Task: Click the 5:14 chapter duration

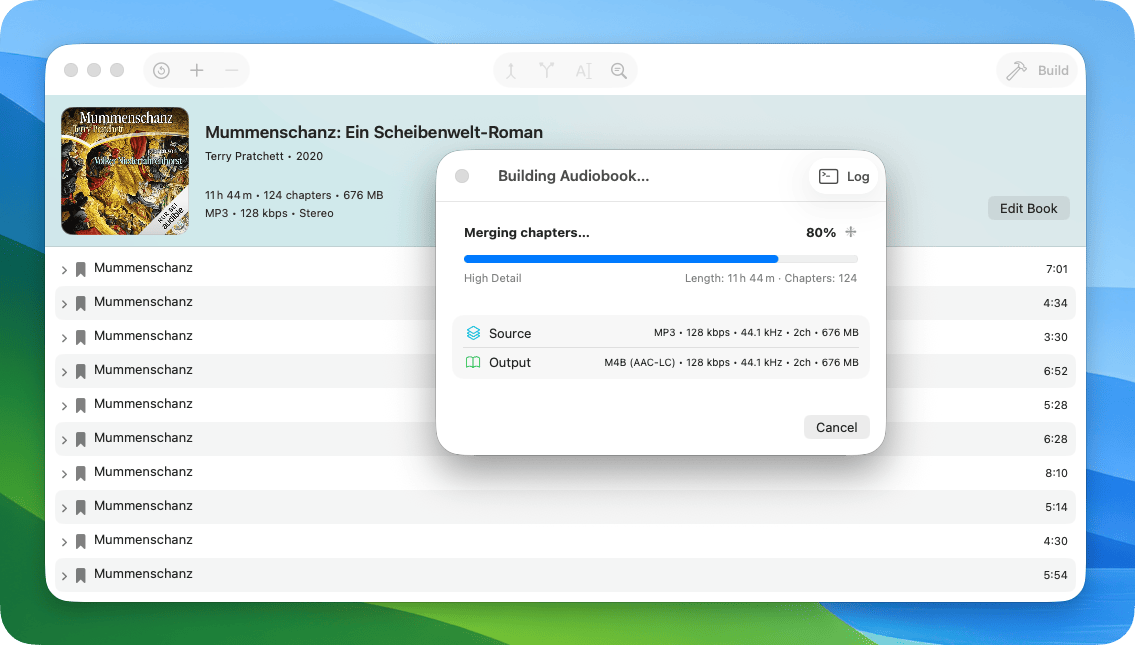Action: [x=1055, y=507]
